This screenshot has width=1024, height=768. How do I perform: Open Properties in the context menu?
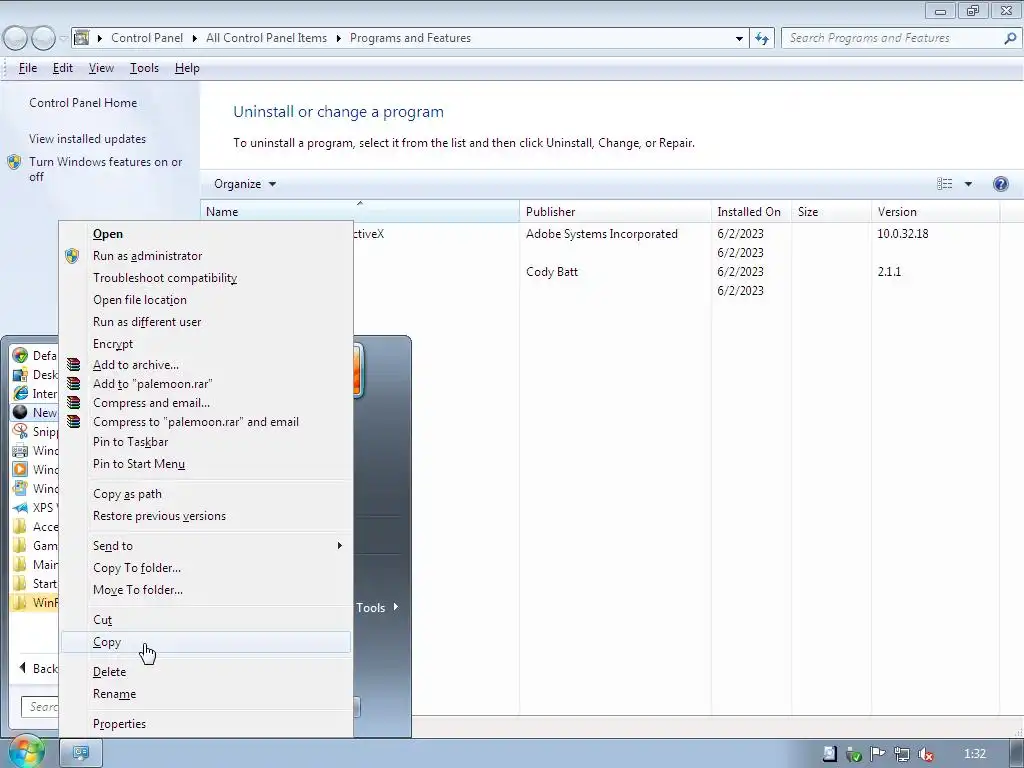click(x=206, y=724)
